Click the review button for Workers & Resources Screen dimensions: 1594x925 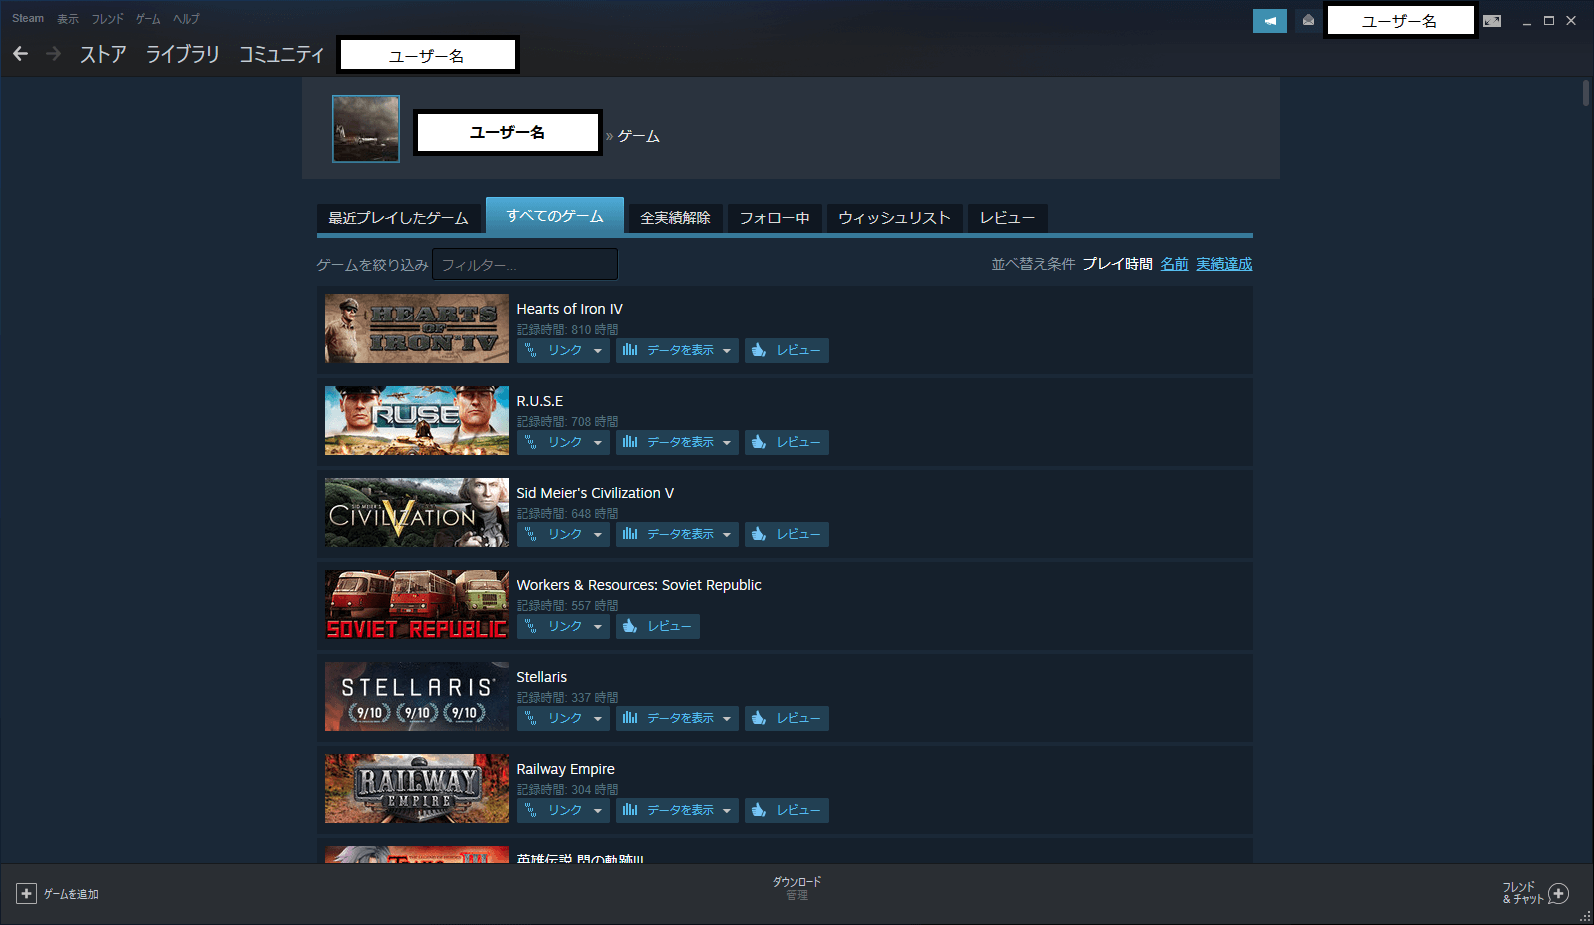657,626
